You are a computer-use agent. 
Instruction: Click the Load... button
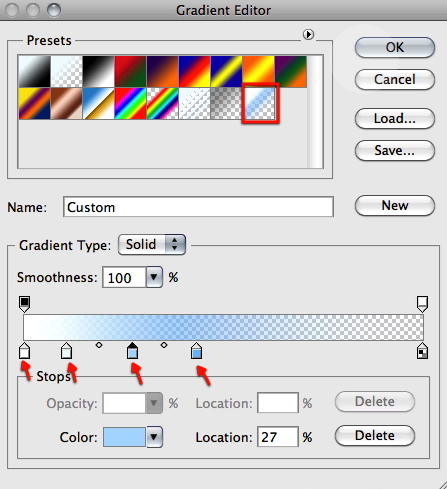coord(395,118)
